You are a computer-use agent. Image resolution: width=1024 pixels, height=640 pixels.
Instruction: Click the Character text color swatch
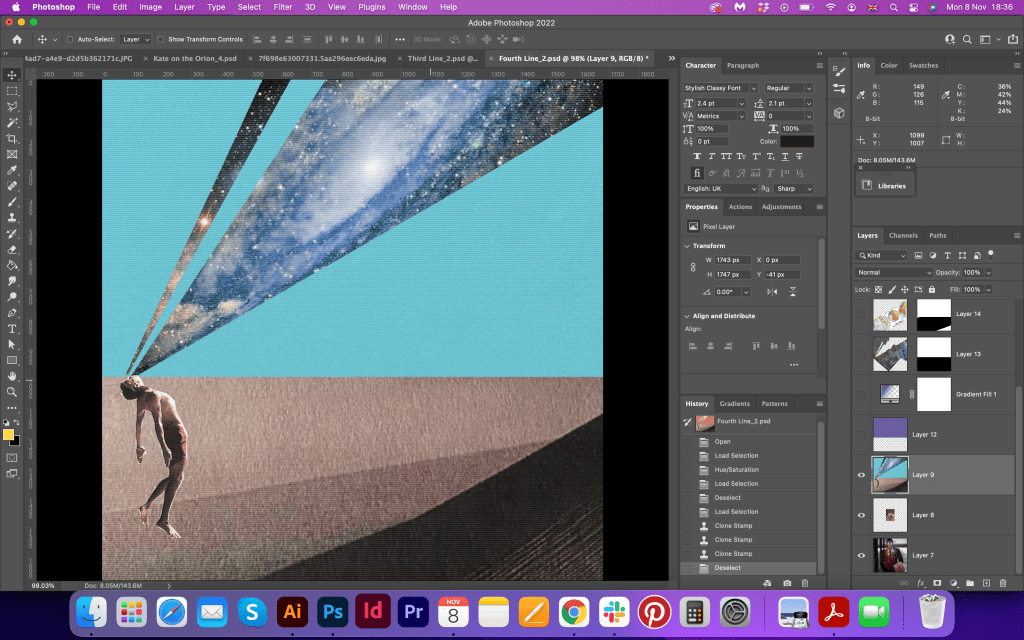[797, 141]
